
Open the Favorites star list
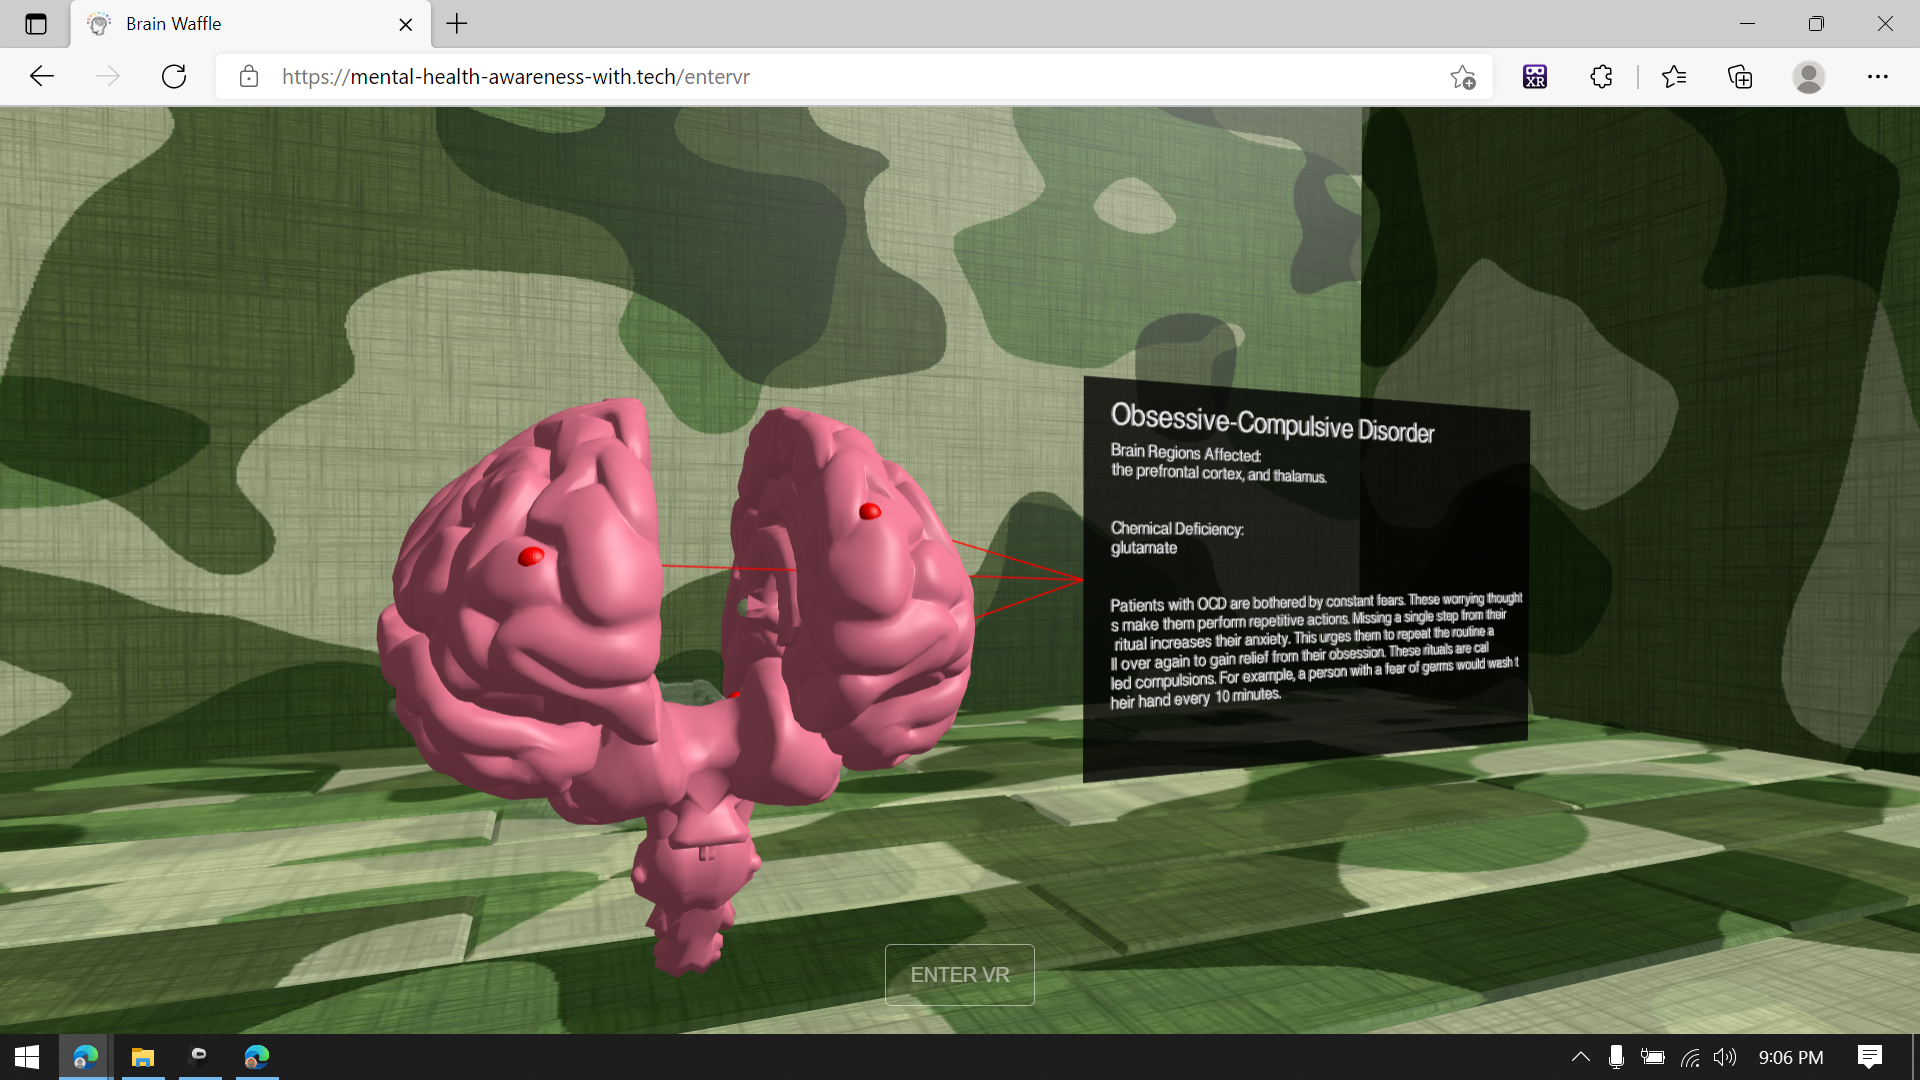click(x=1673, y=77)
